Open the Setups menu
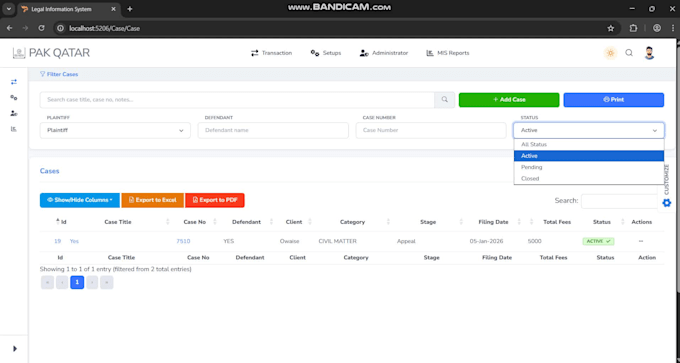This screenshot has width=680, height=363. (326, 53)
